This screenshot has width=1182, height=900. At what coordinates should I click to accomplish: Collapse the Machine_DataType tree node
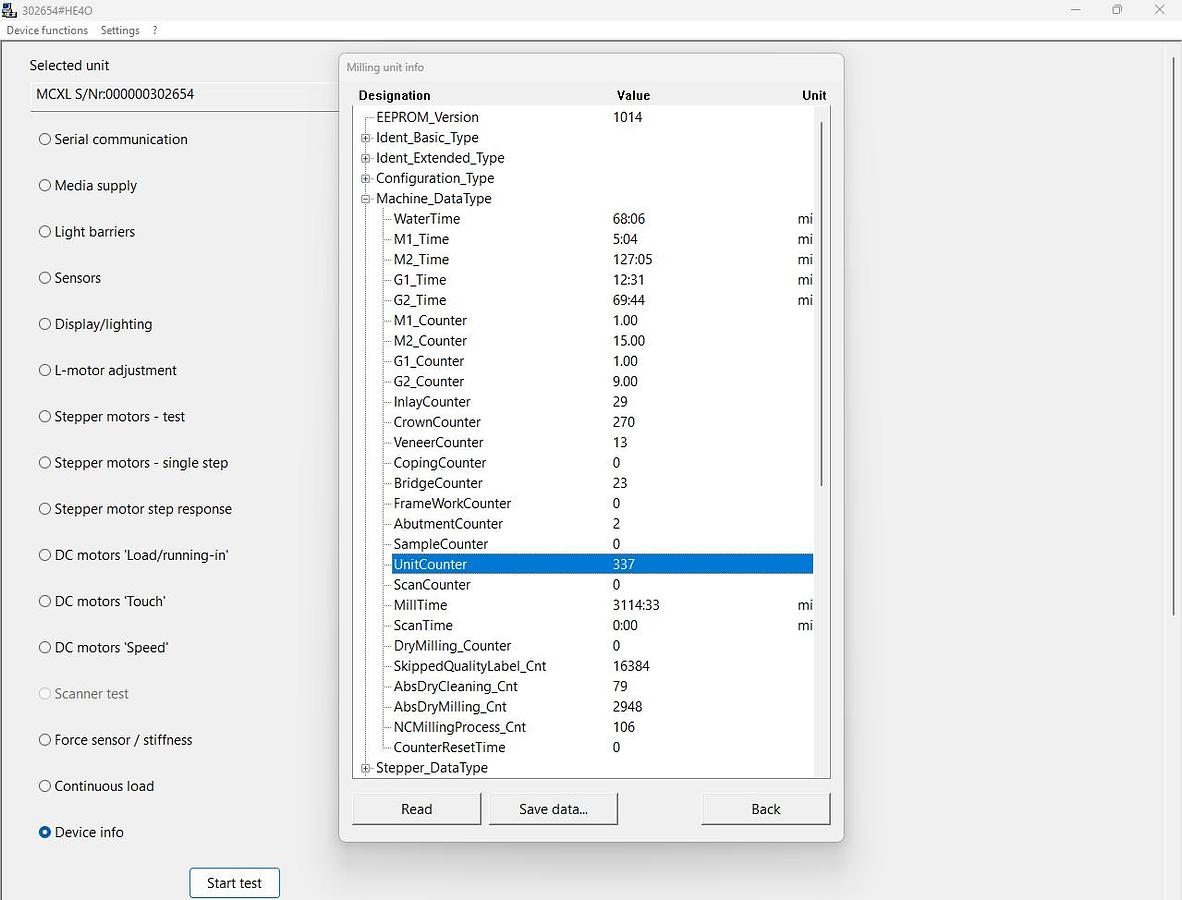pyautogui.click(x=366, y=199)
